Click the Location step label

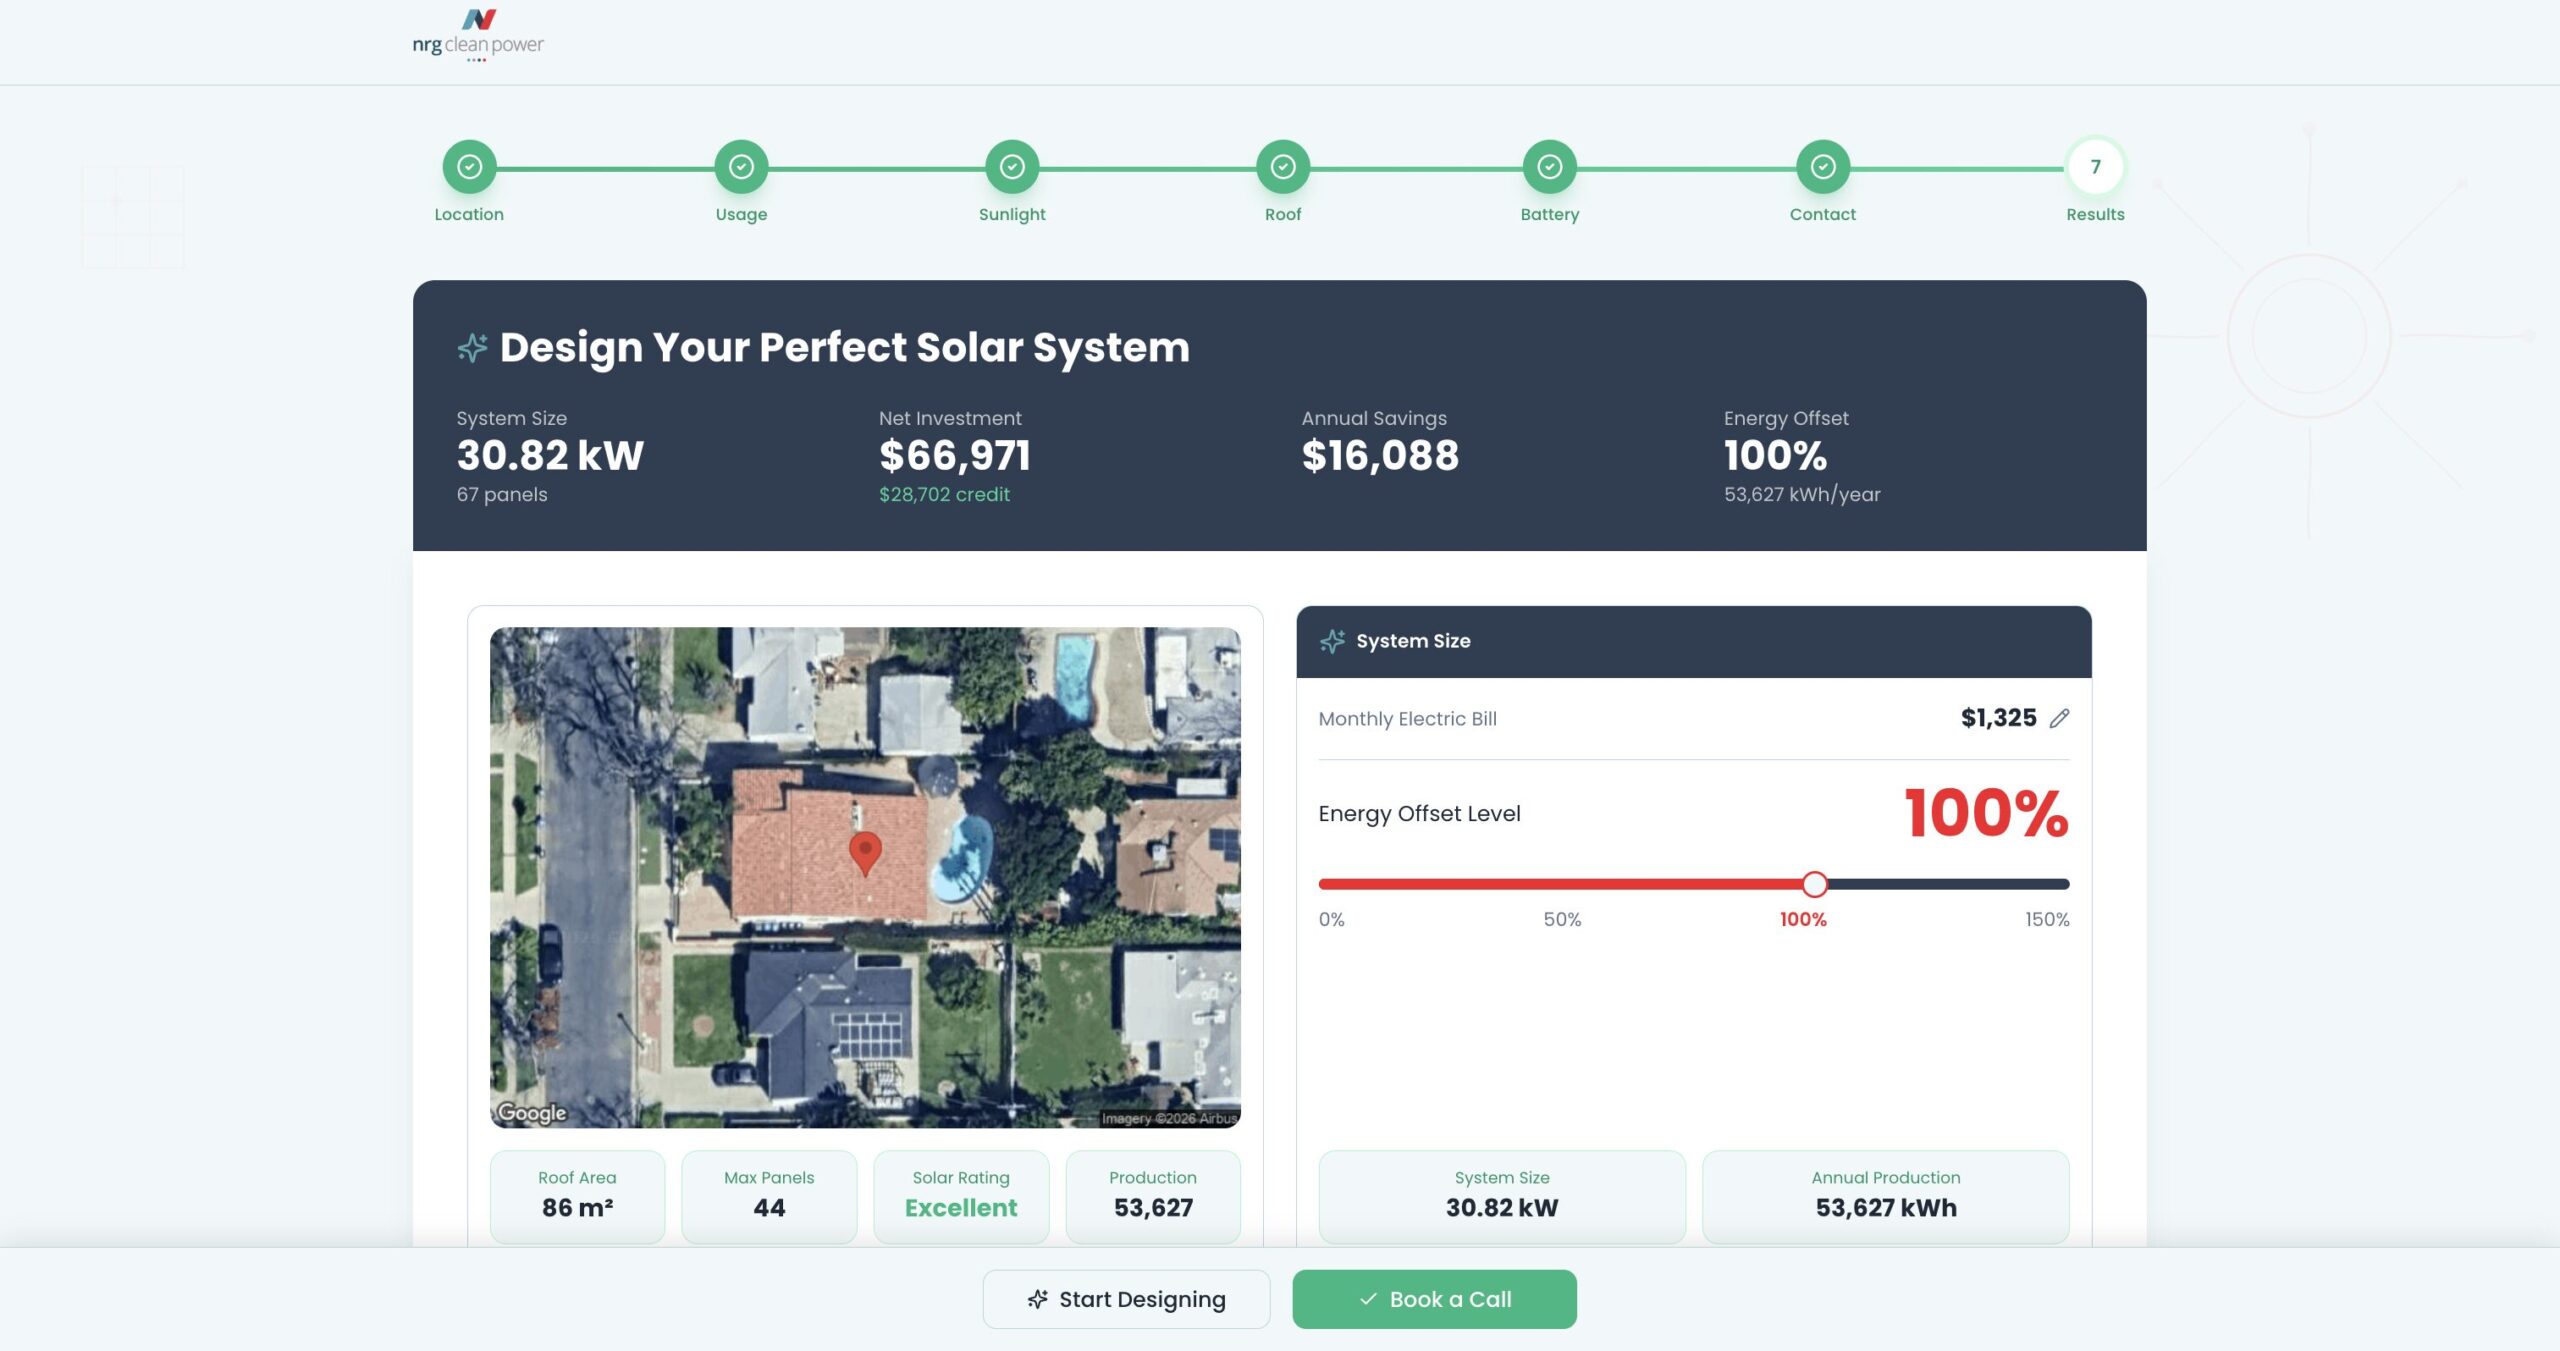(469, 214)
